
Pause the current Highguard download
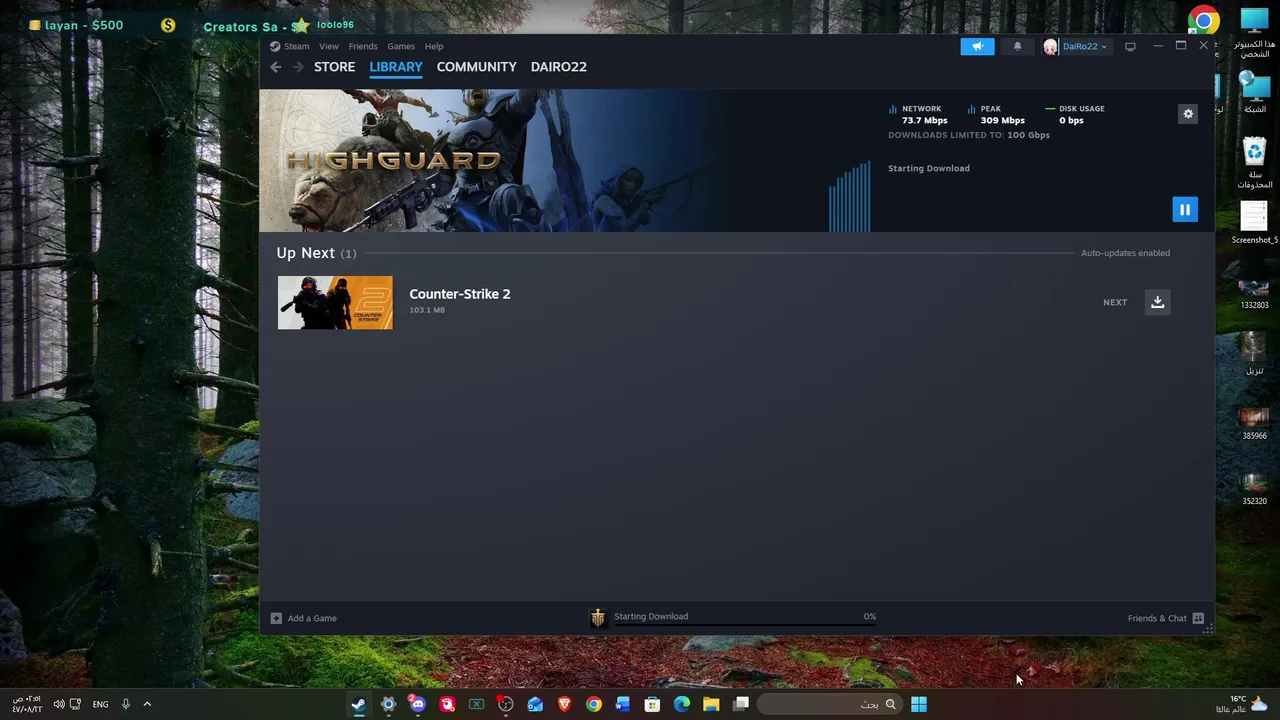1185,209
